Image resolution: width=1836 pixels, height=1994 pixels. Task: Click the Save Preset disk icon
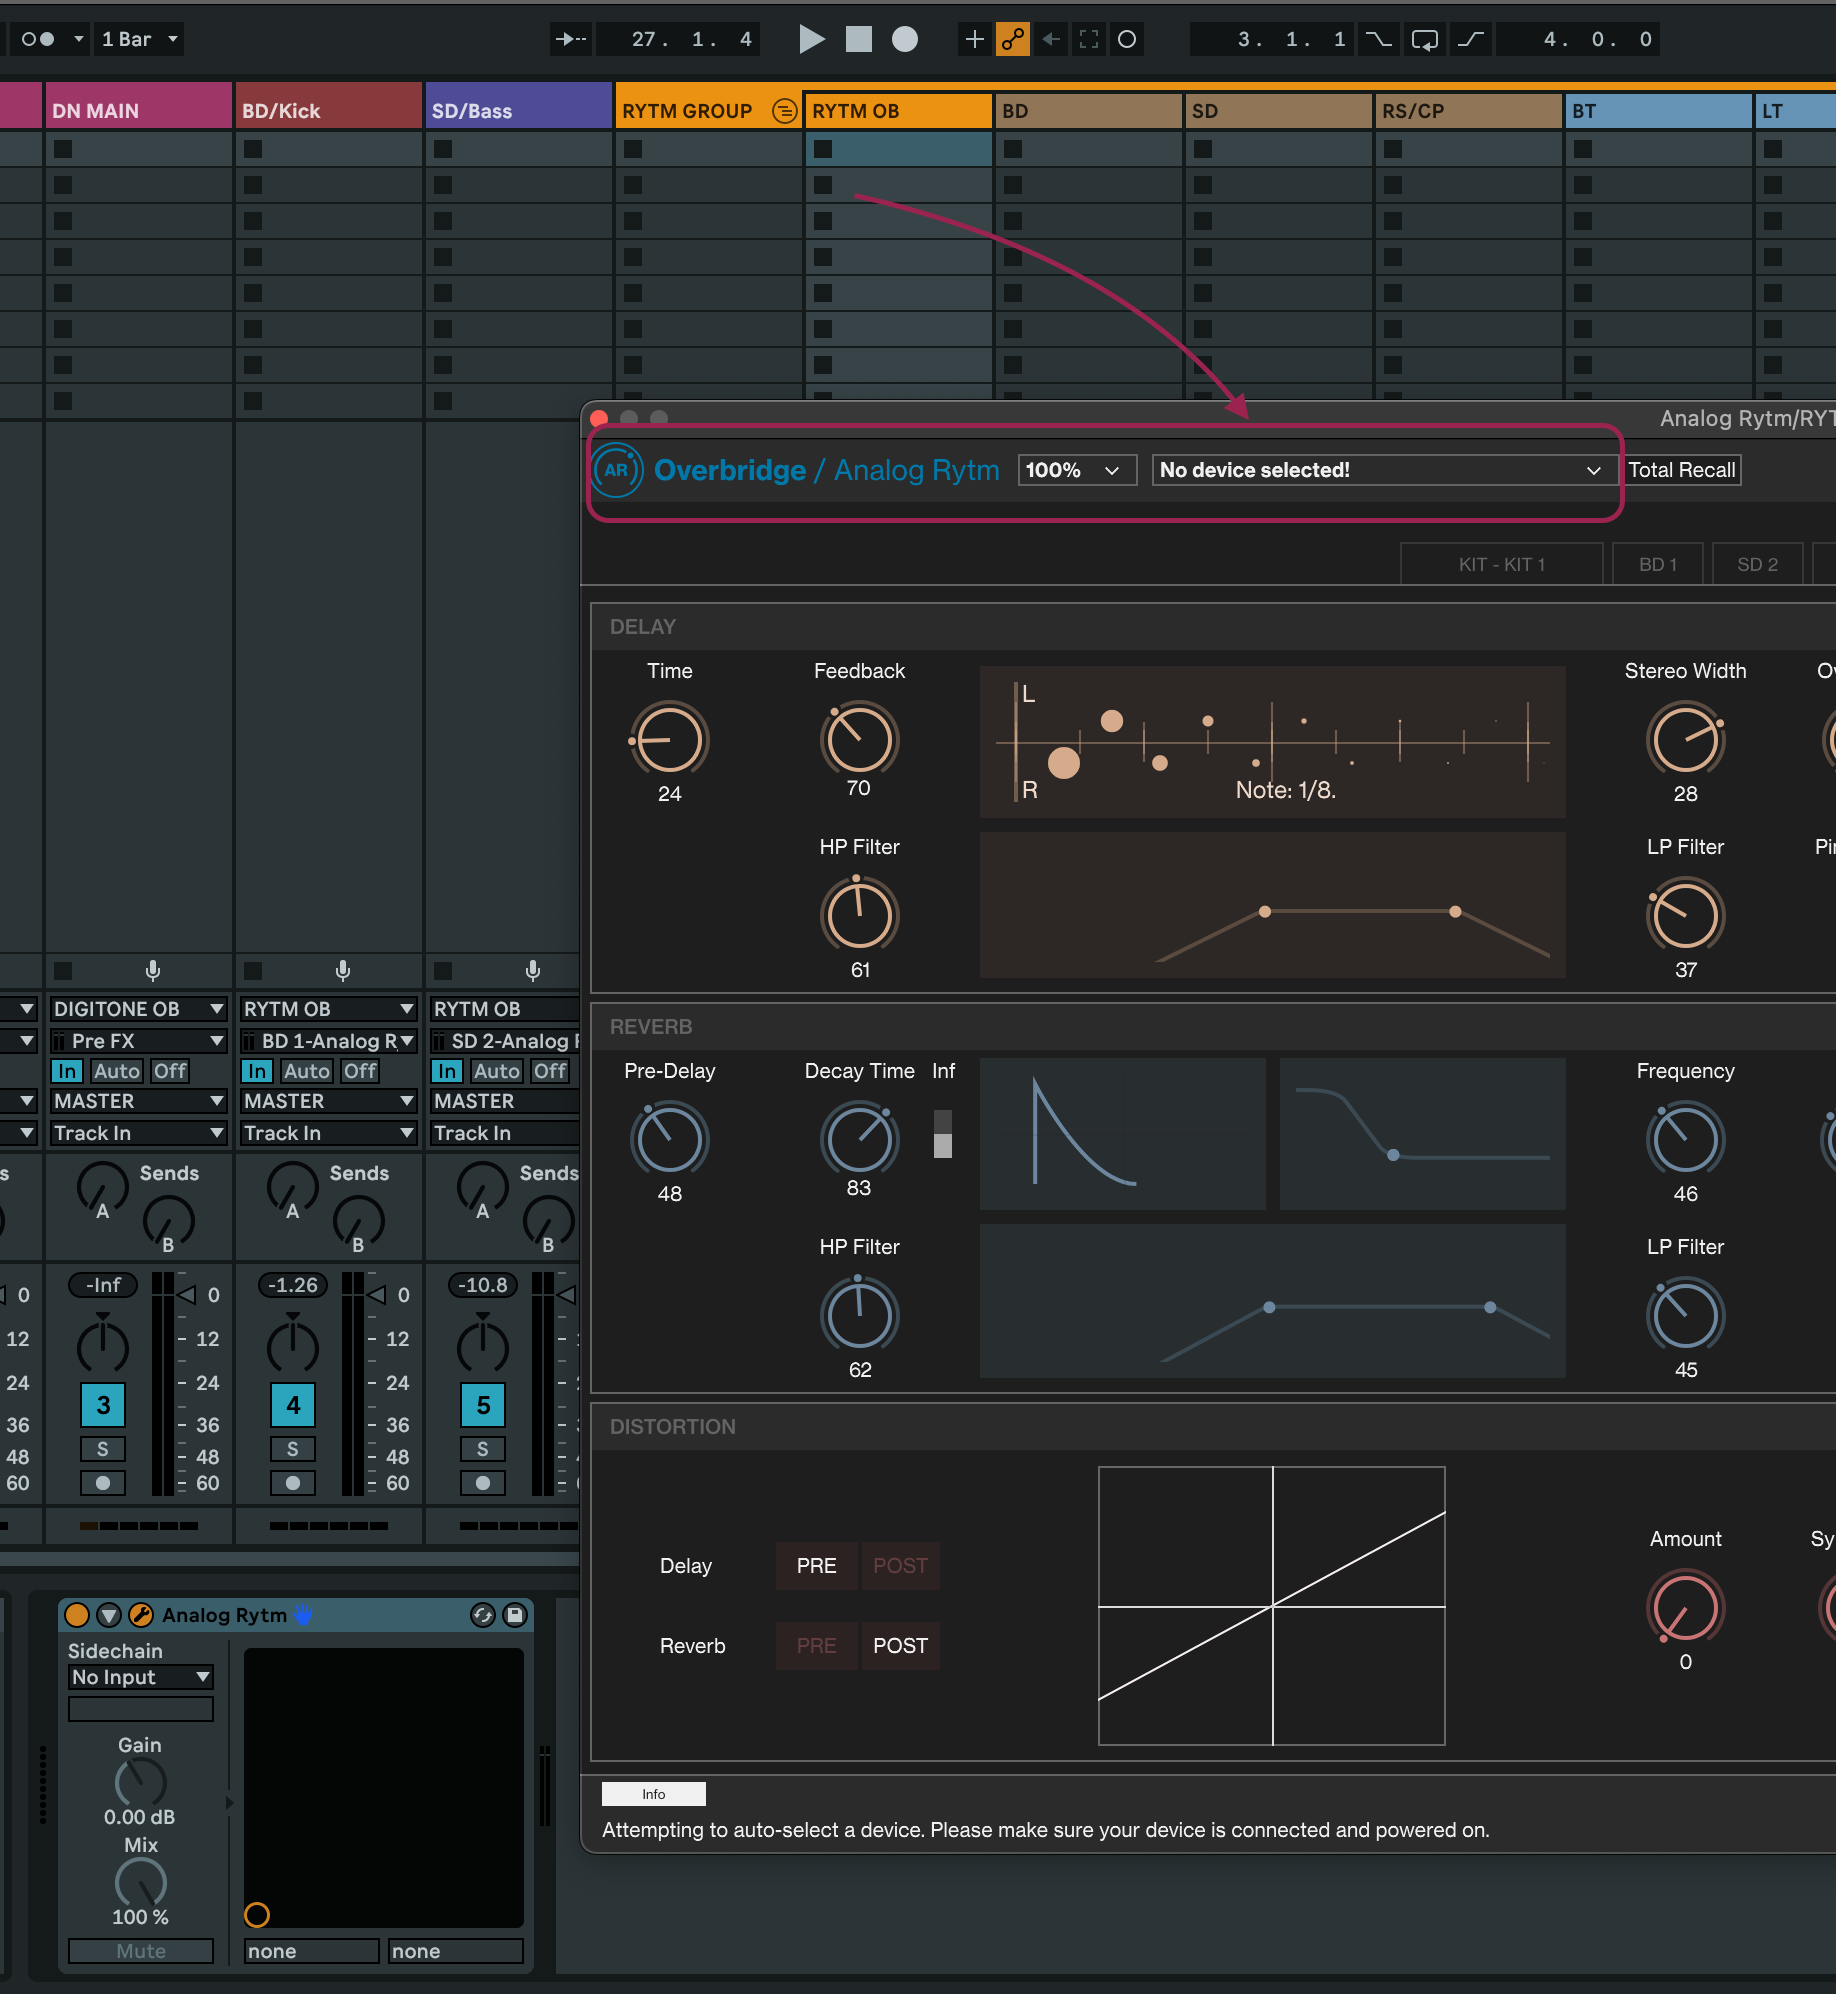(x=515, y=1615)
